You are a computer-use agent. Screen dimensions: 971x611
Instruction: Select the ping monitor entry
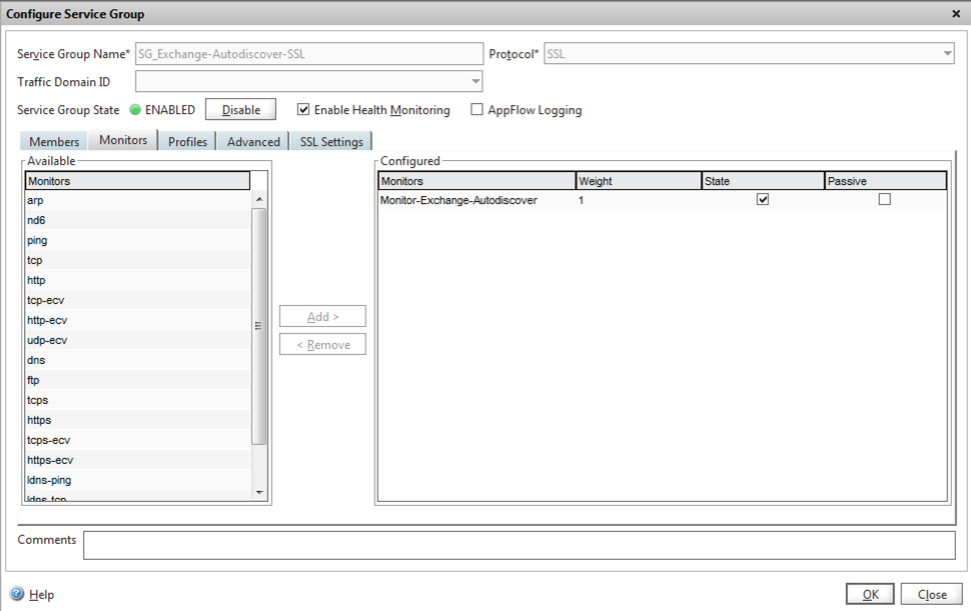tap(37, 240)
